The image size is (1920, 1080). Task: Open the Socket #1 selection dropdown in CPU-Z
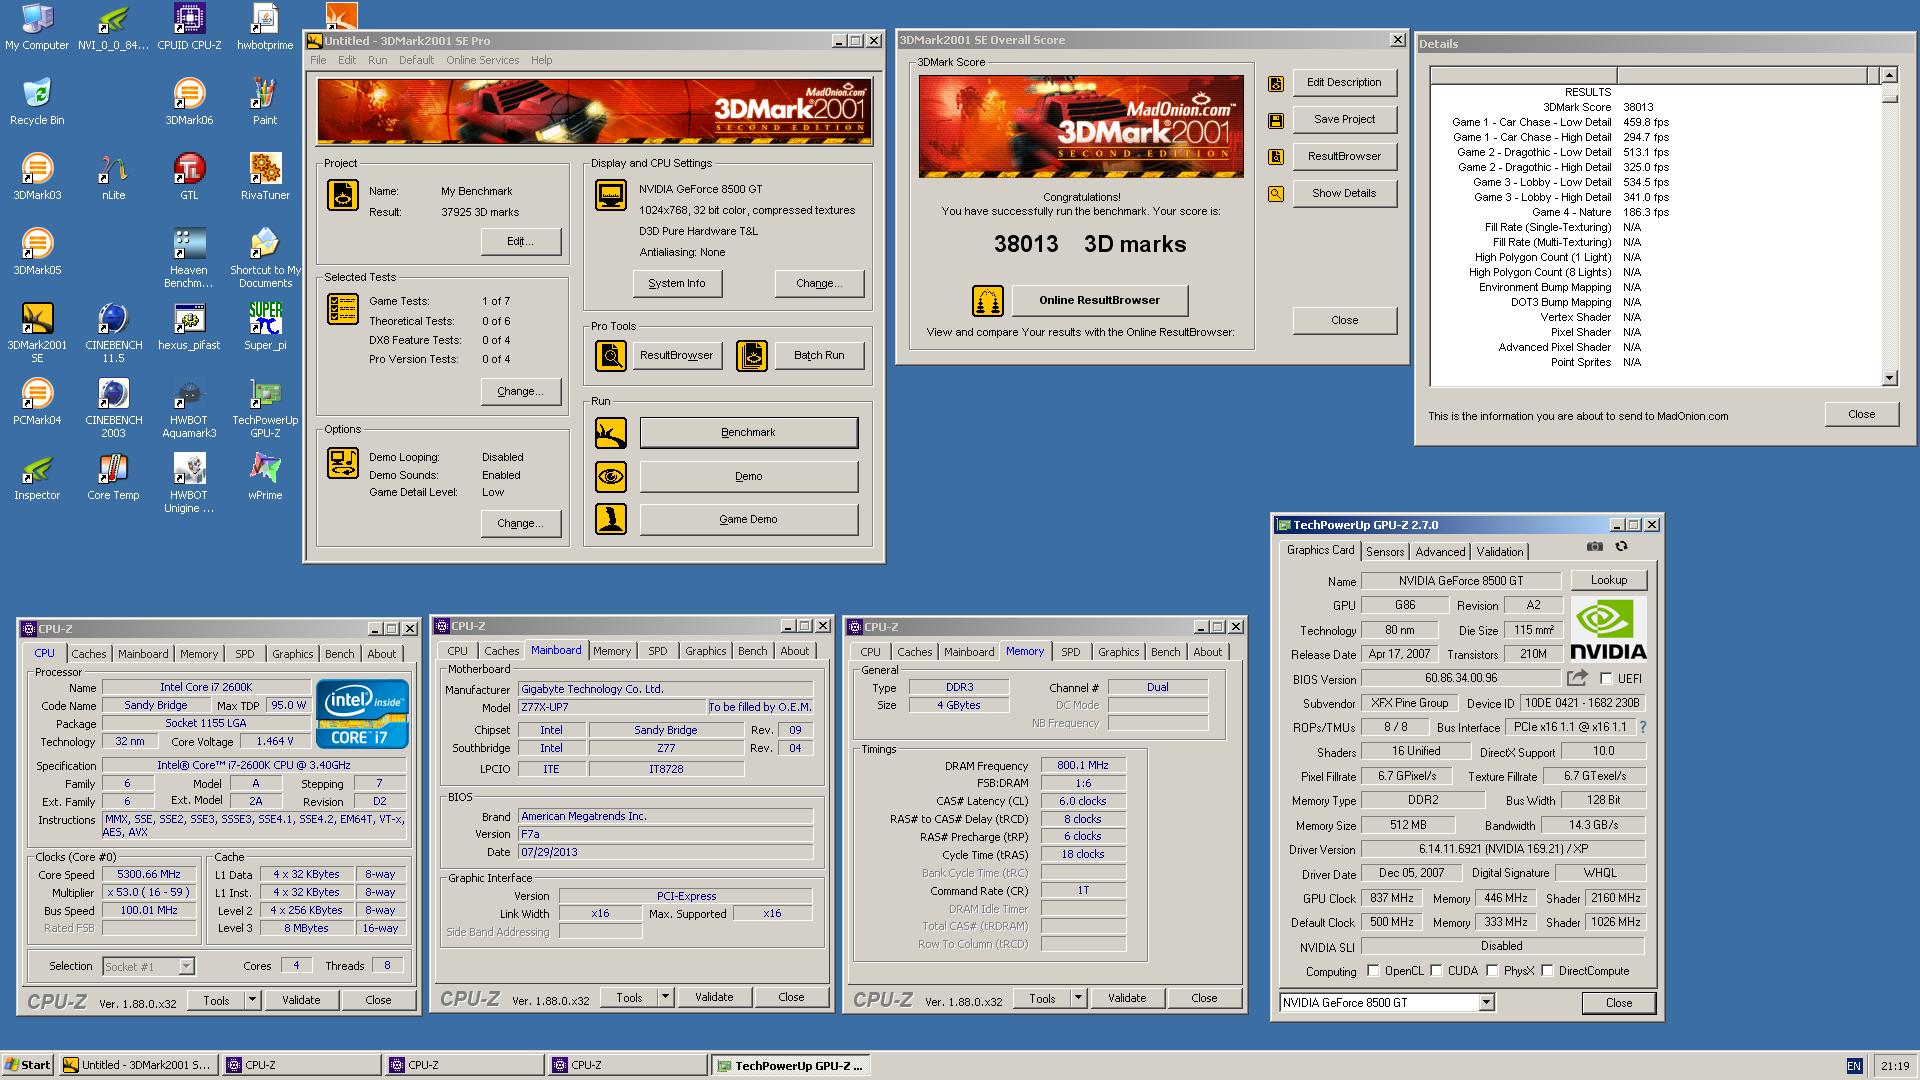(x=186, y=966)
